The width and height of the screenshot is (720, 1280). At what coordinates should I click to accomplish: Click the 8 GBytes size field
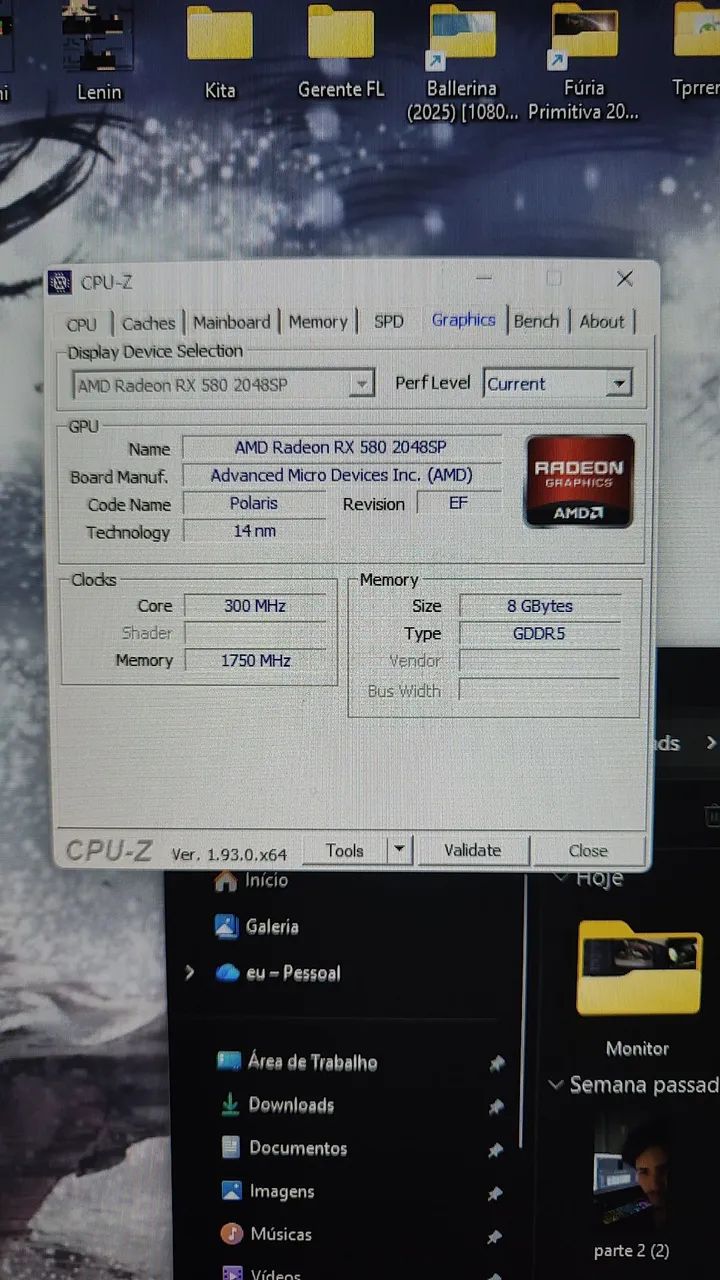540,606
